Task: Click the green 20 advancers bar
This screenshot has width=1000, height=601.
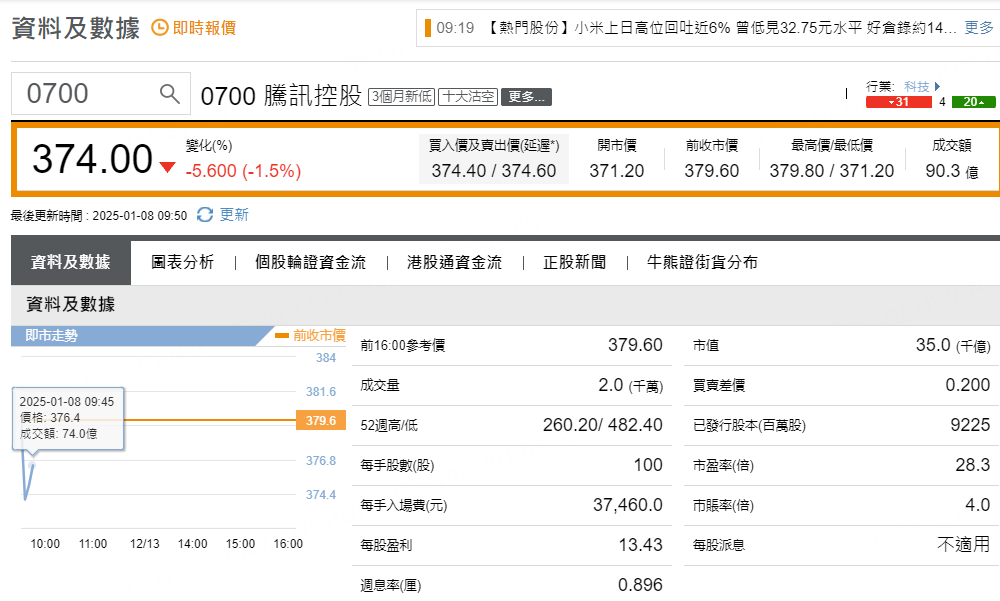Action: pyautogui.click(x=973, y=102)
